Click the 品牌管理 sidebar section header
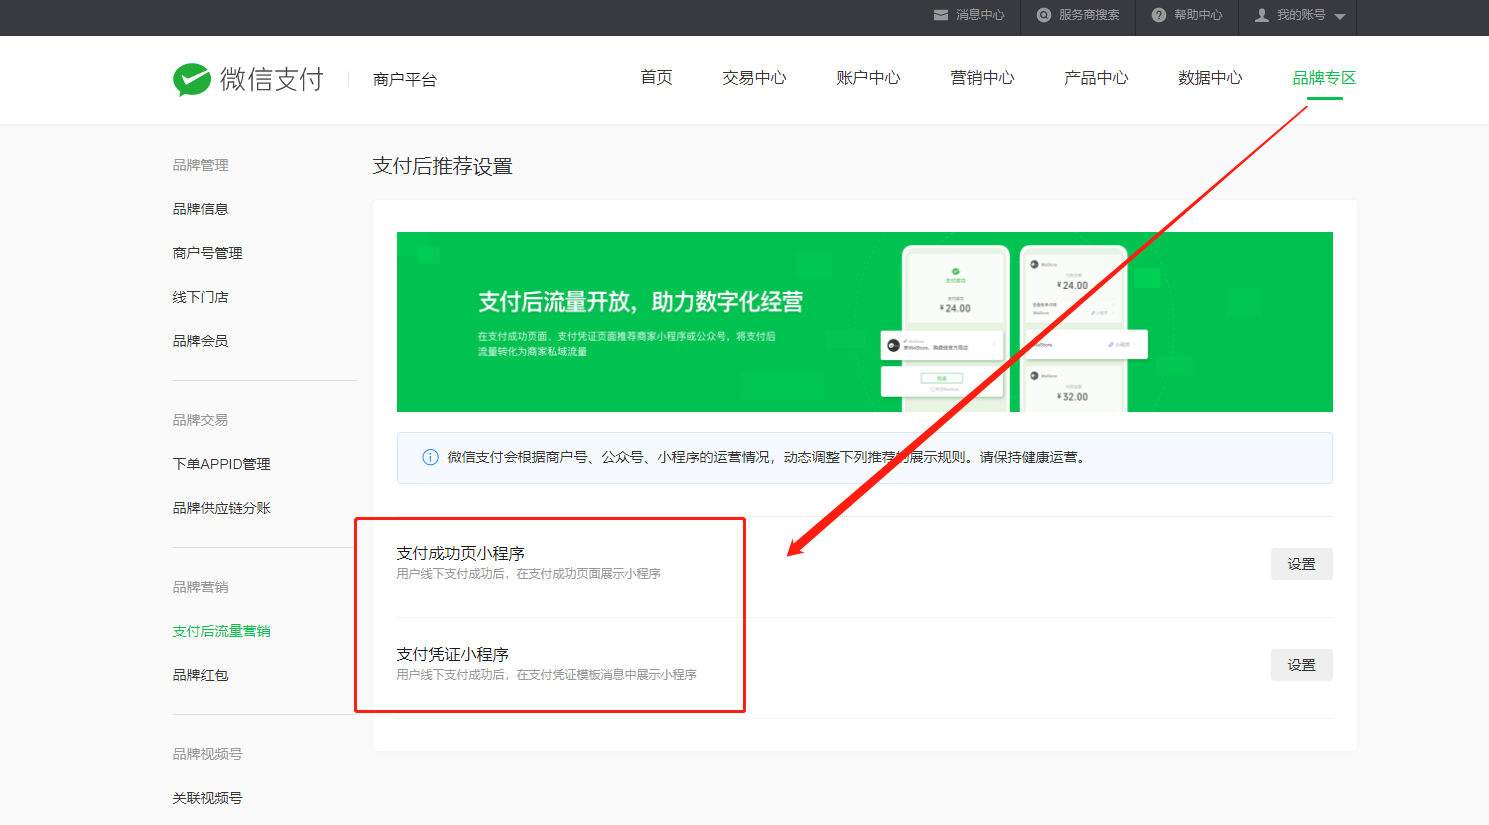The height and width of the screenshot is (825, 1489). click(200, 165)
